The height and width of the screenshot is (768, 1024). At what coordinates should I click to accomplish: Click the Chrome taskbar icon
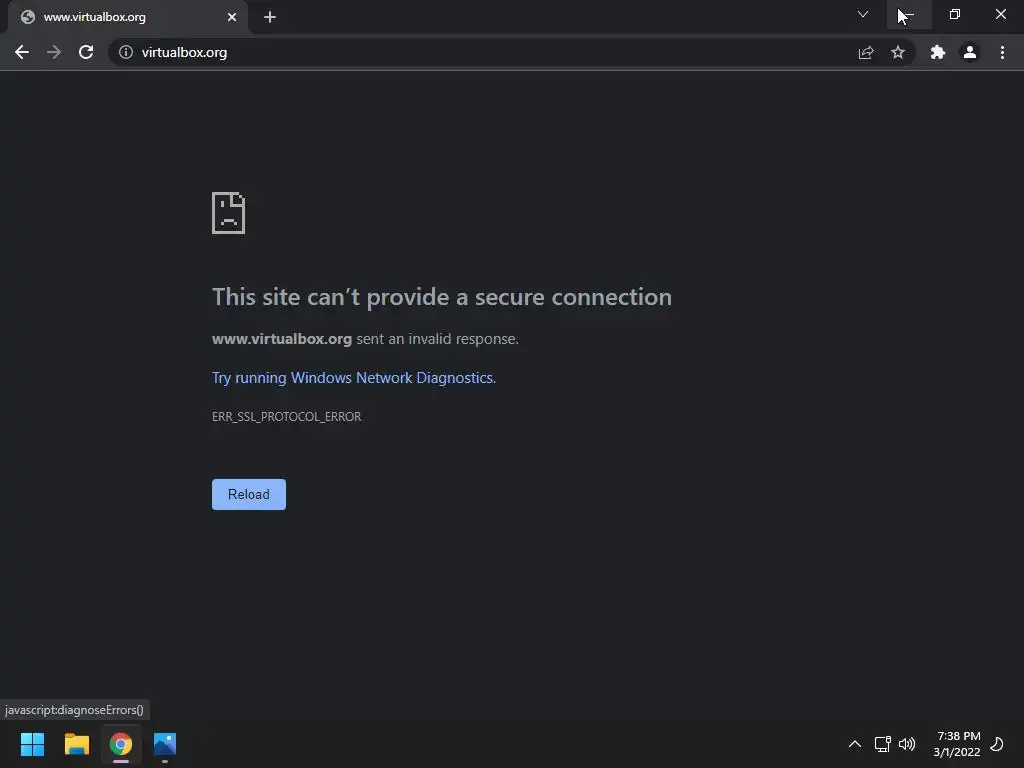tap(121, 744)
